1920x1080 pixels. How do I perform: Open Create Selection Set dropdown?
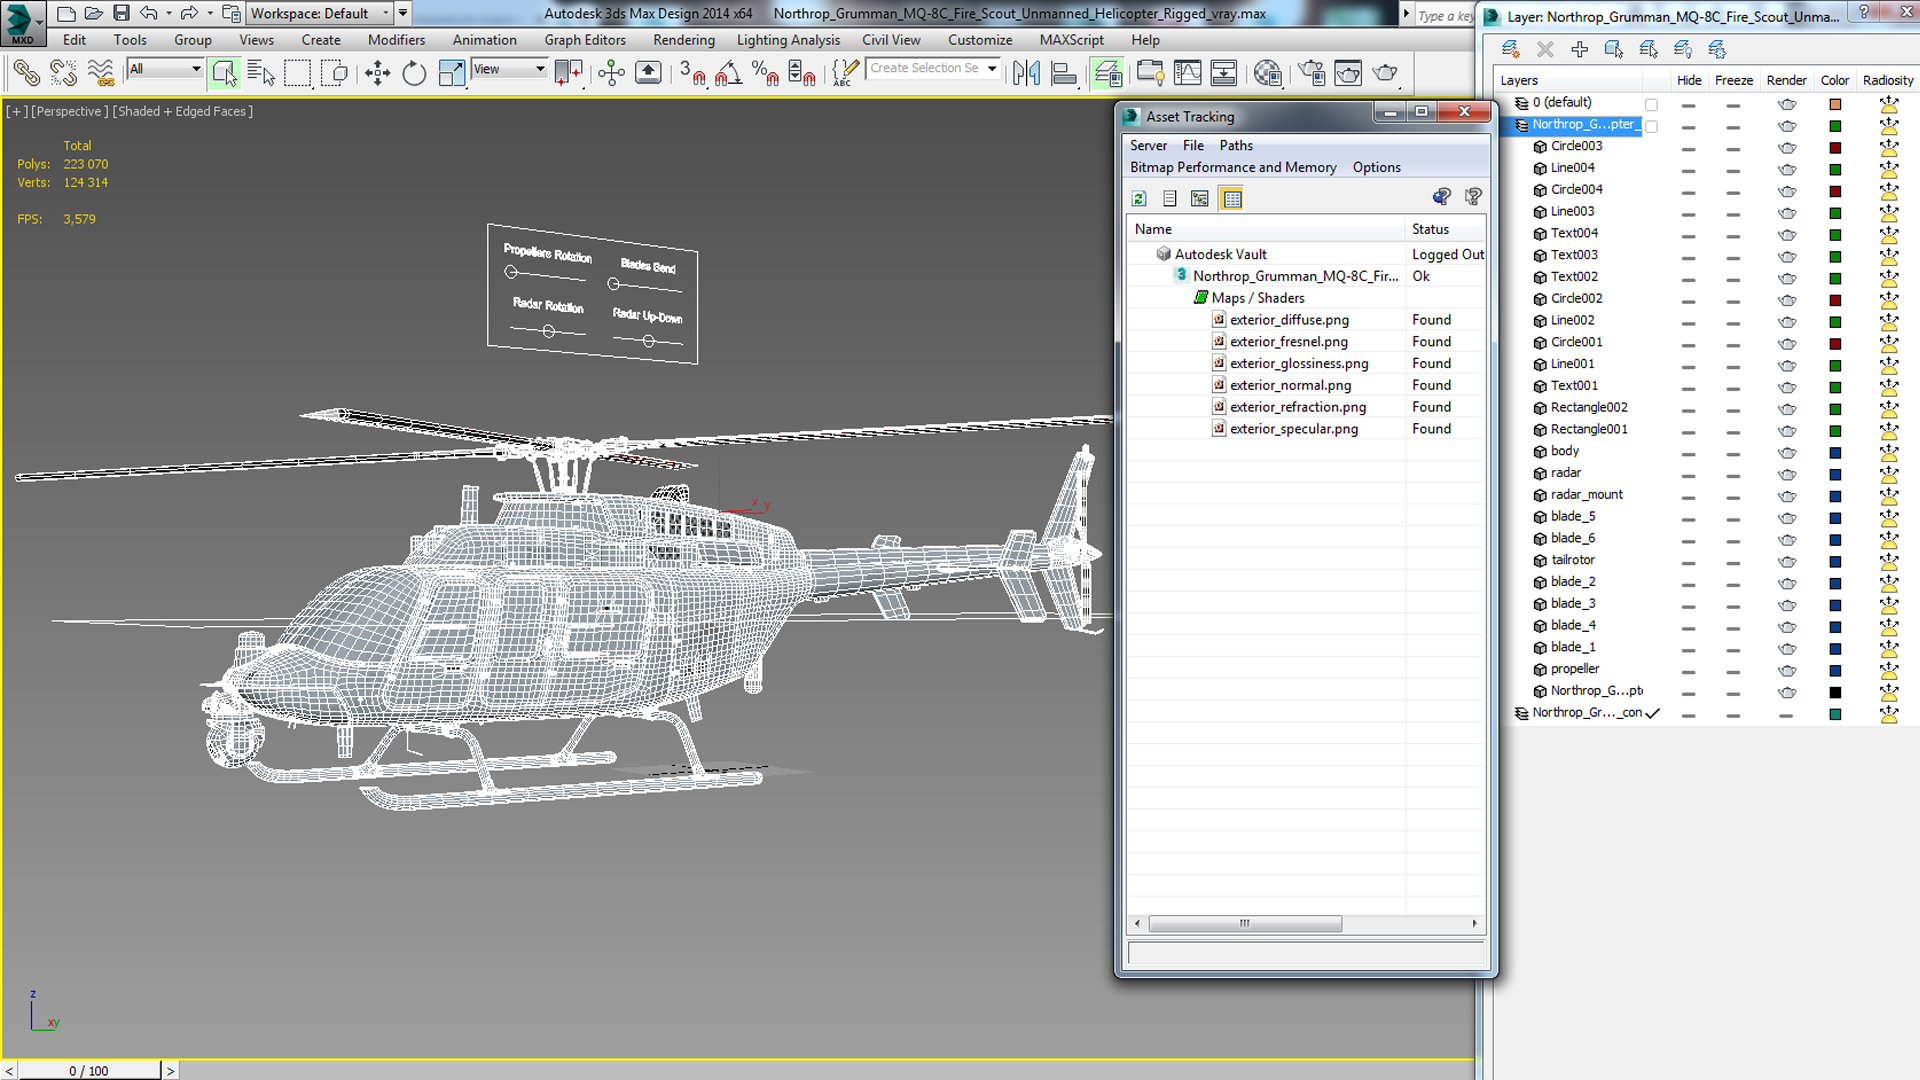(x=992, y=68)
